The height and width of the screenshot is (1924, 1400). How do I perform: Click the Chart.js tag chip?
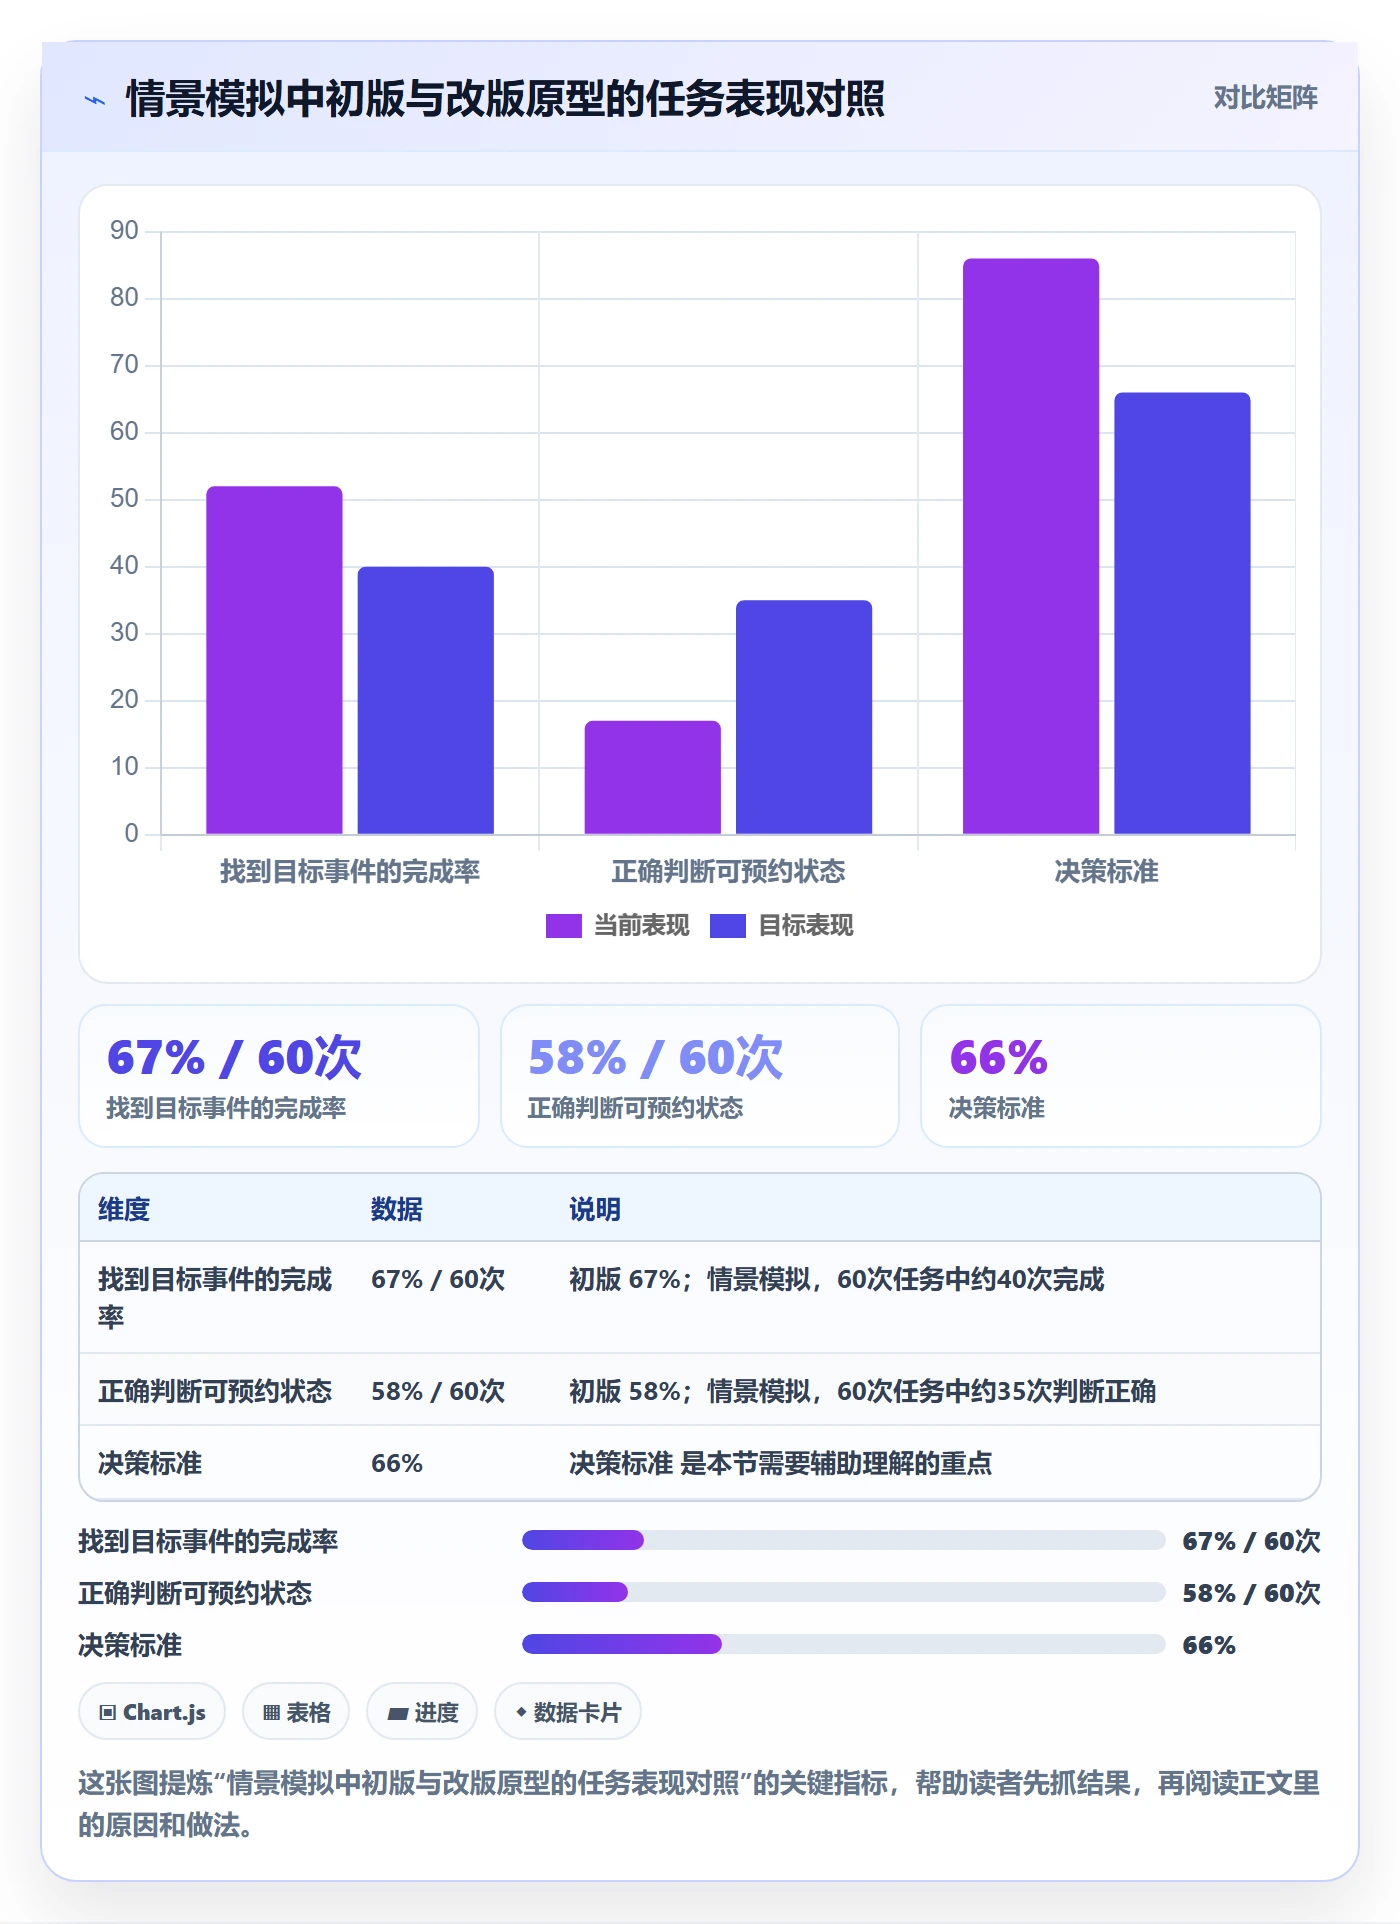[x=152, y=1712]
